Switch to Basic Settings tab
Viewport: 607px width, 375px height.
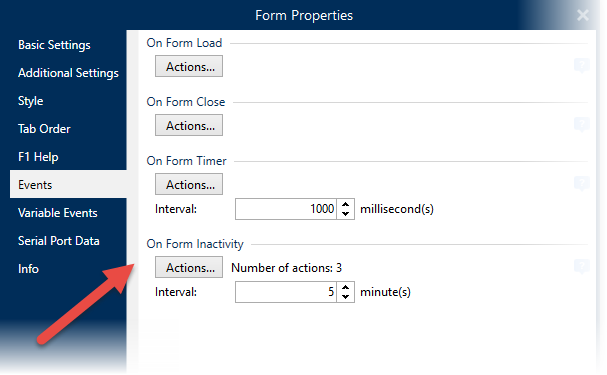point(54,45)
